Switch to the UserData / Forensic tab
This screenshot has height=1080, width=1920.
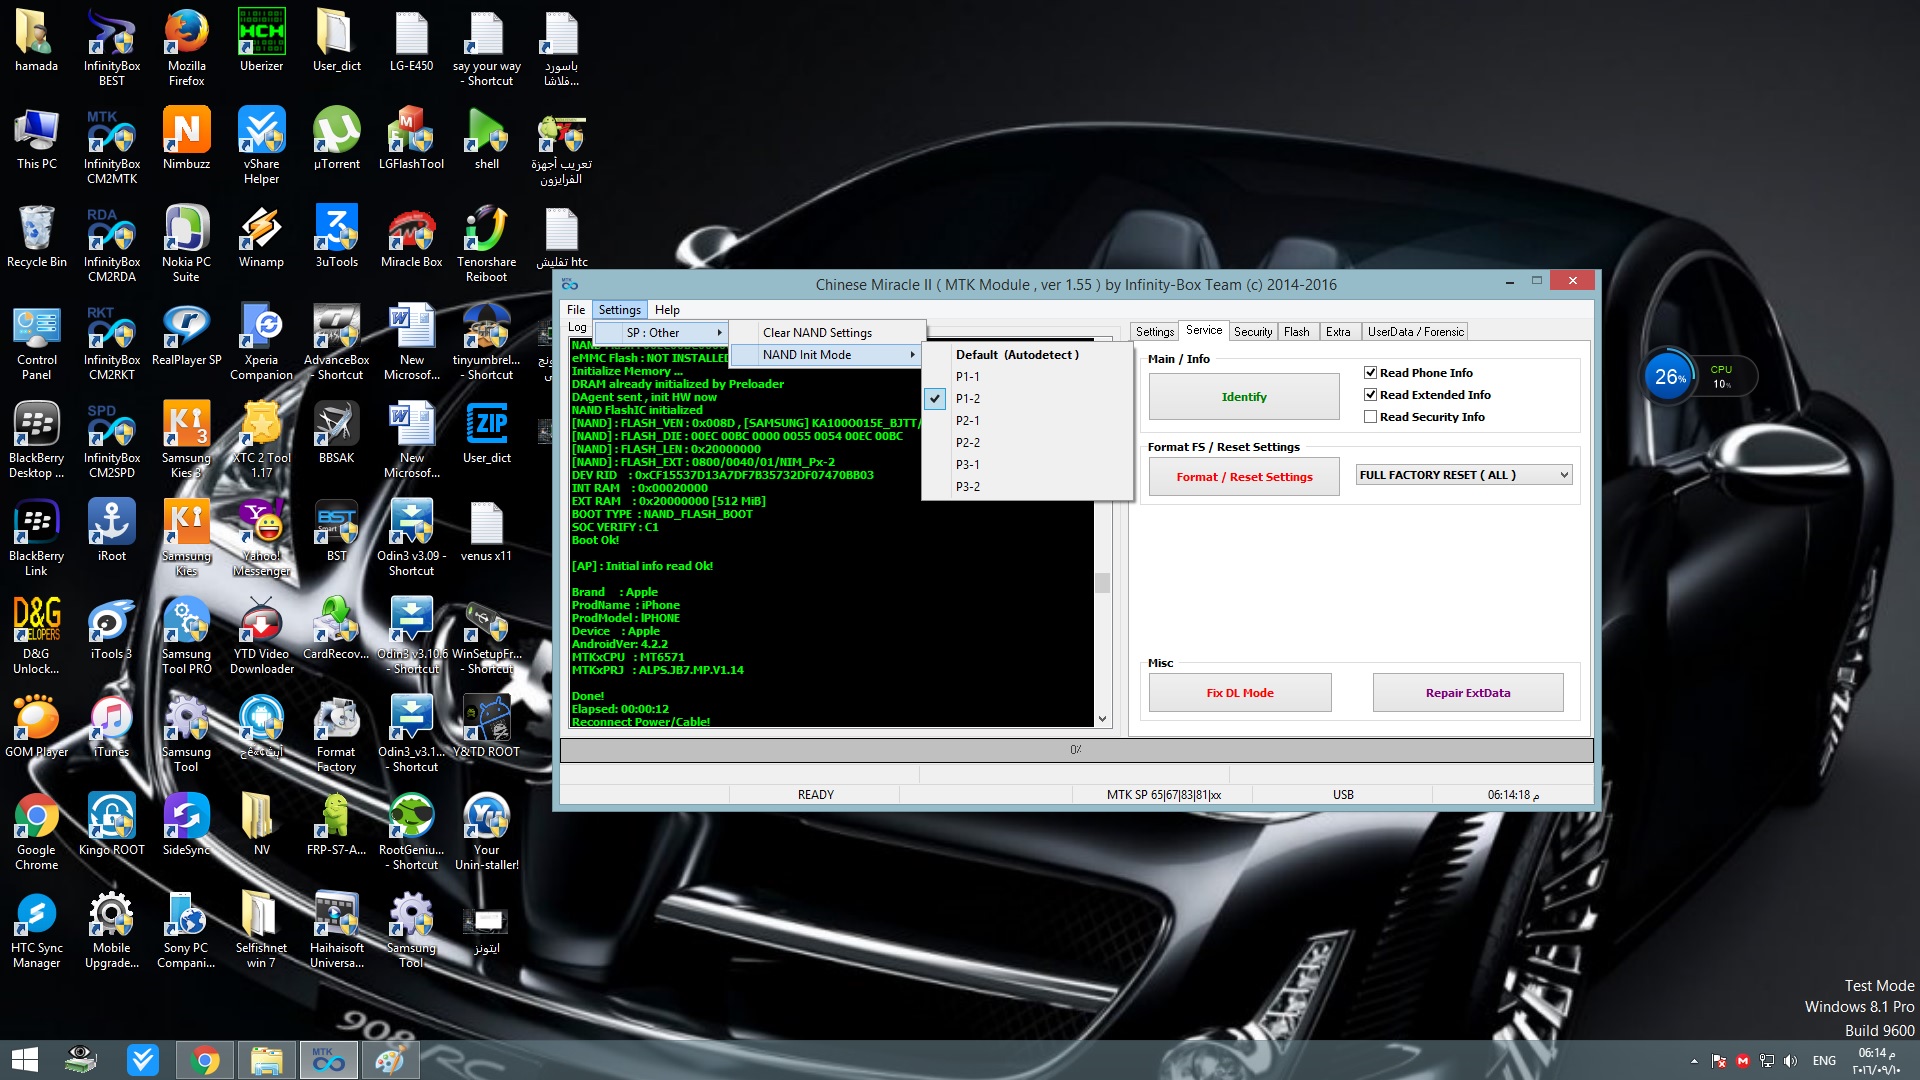click(1415, 332)
